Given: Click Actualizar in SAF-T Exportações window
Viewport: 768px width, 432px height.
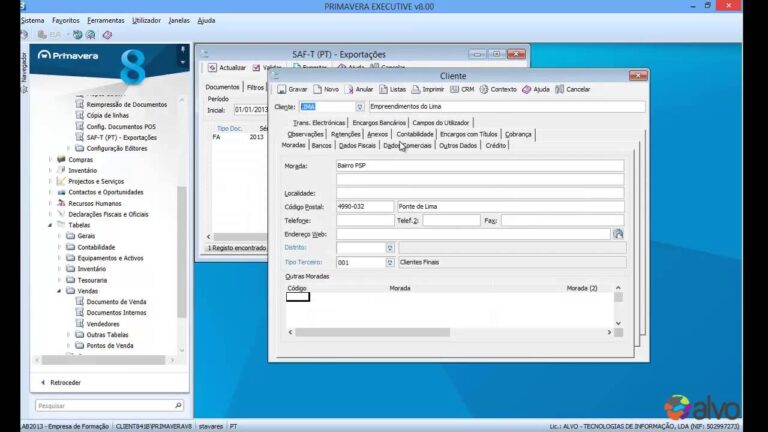Looking at the screenshot, I should (227, 68).
